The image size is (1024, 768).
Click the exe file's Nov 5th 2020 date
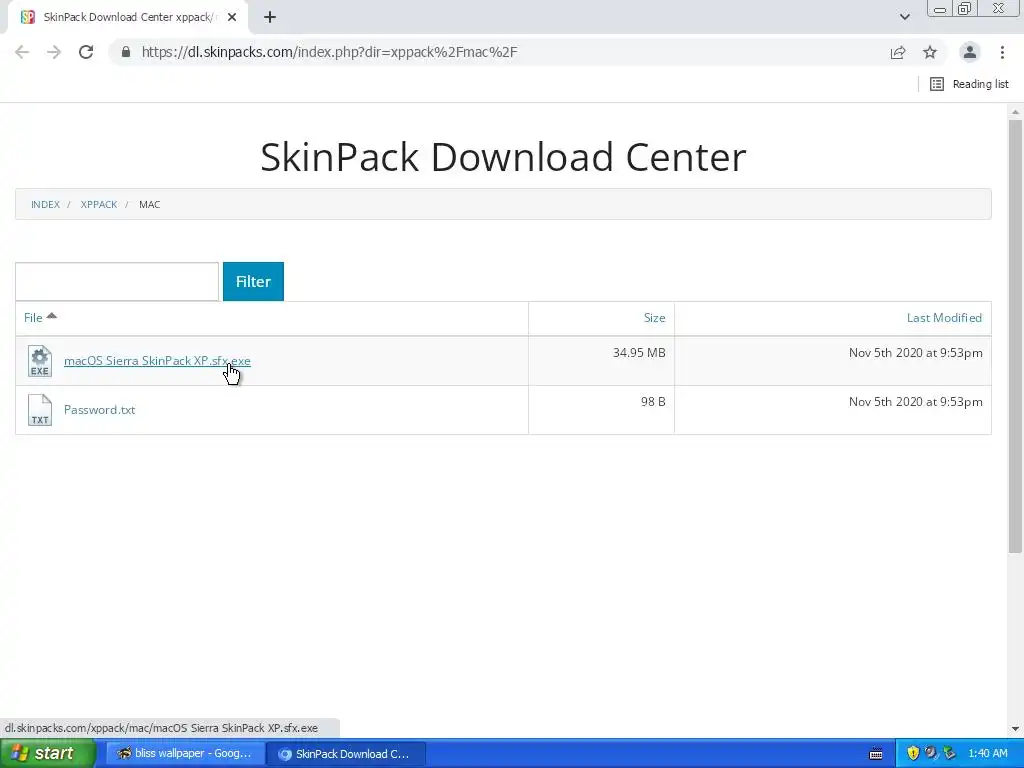[x=916, y=353]
